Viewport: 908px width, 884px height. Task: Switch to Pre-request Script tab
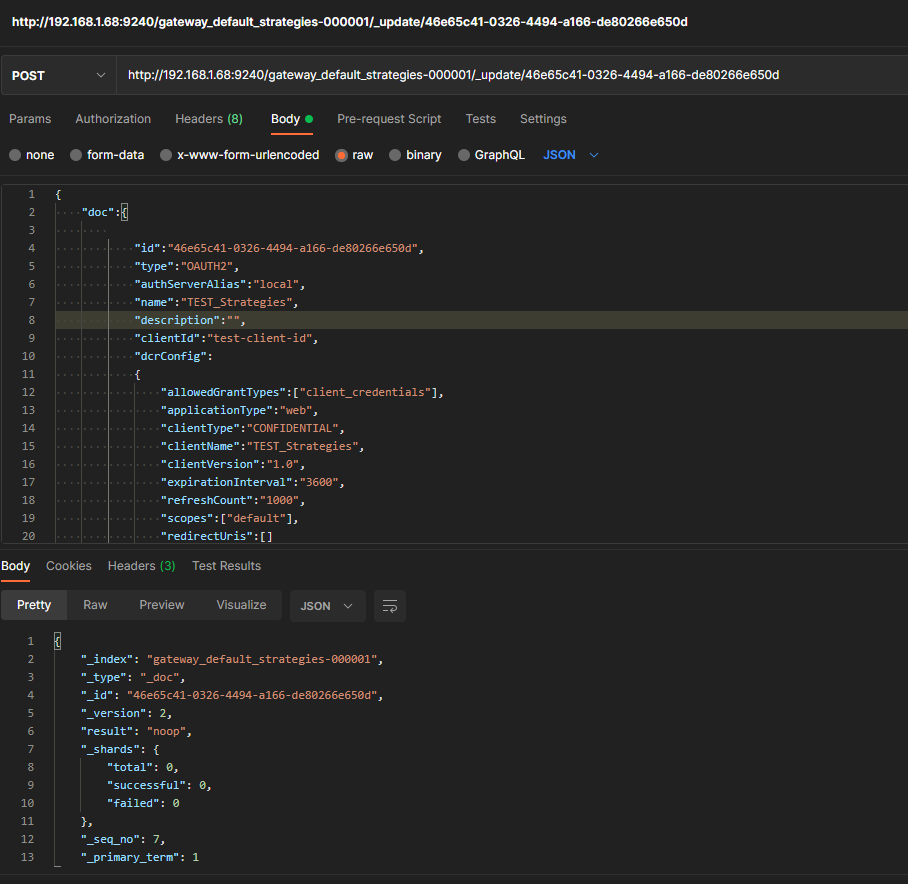coord(389,119)
